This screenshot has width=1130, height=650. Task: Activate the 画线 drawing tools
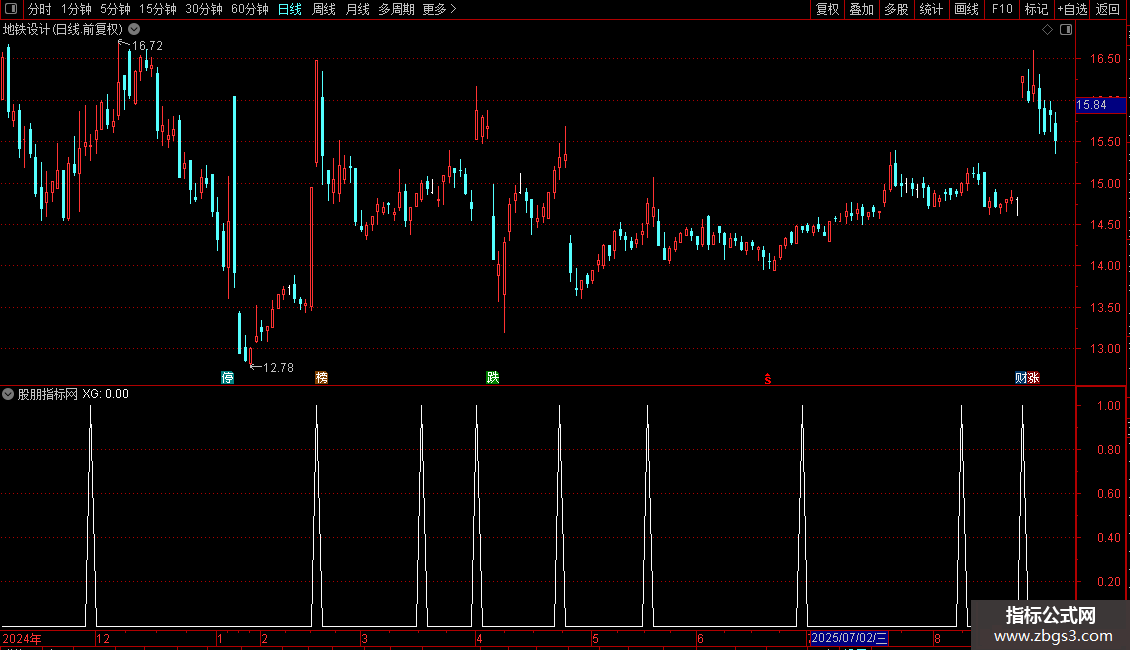pos(966,9)
